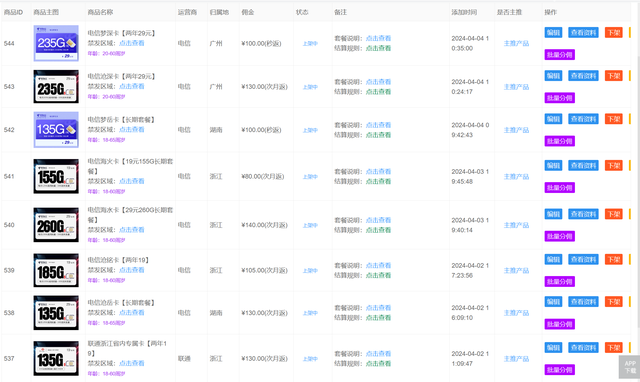Click 编辑 button for product 540
Screen dimensions: 640x382
(x=553, y=214)
